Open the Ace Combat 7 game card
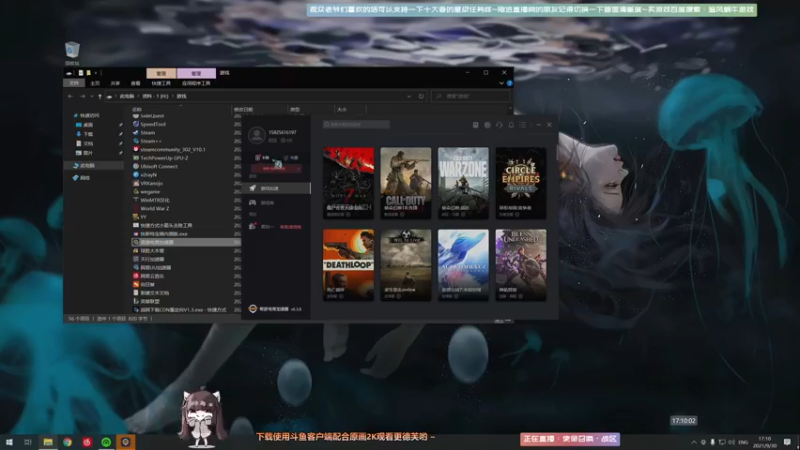Viewport: 800px width, 450px height. [463, 265]
